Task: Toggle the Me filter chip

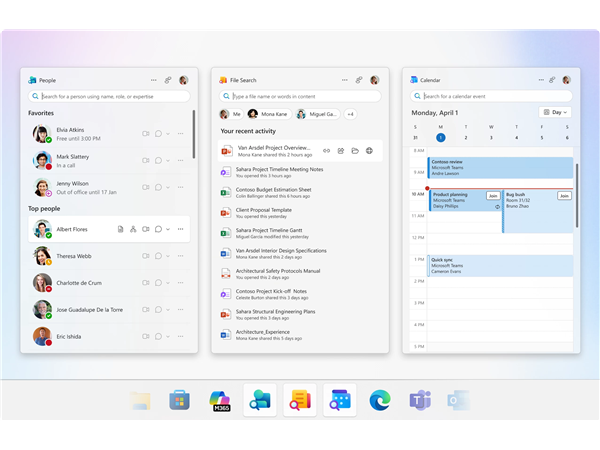Action: pos(231,114)
